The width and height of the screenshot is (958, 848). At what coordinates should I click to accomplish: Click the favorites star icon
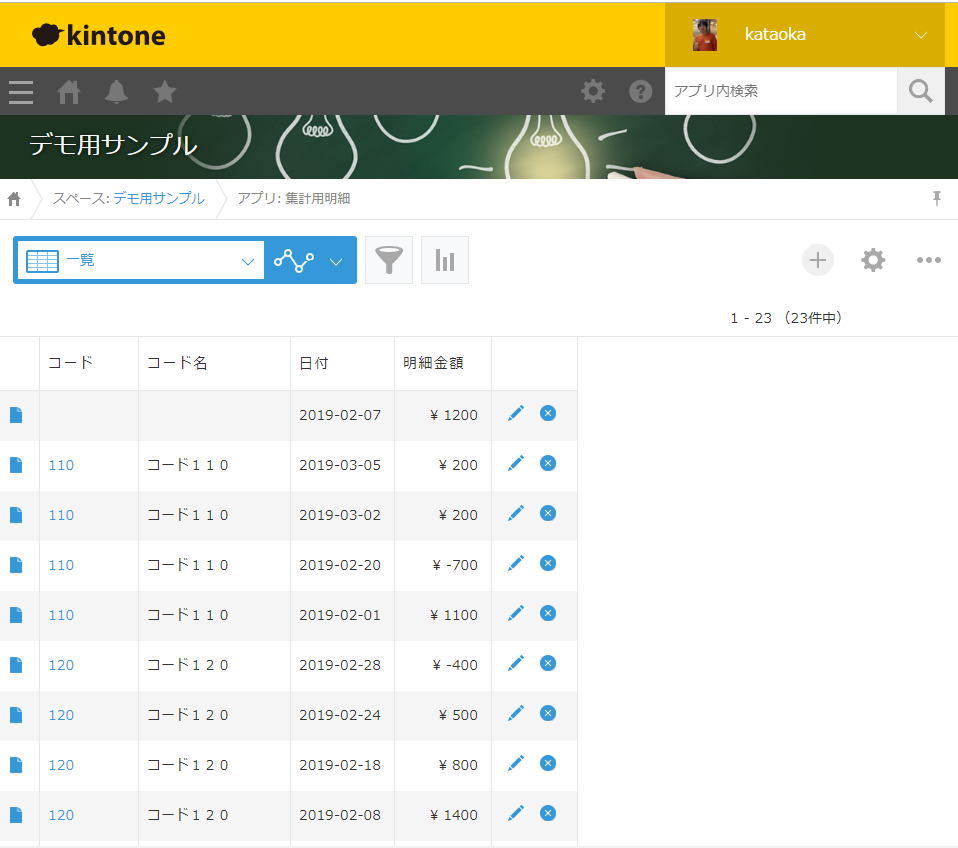point(164,91)
